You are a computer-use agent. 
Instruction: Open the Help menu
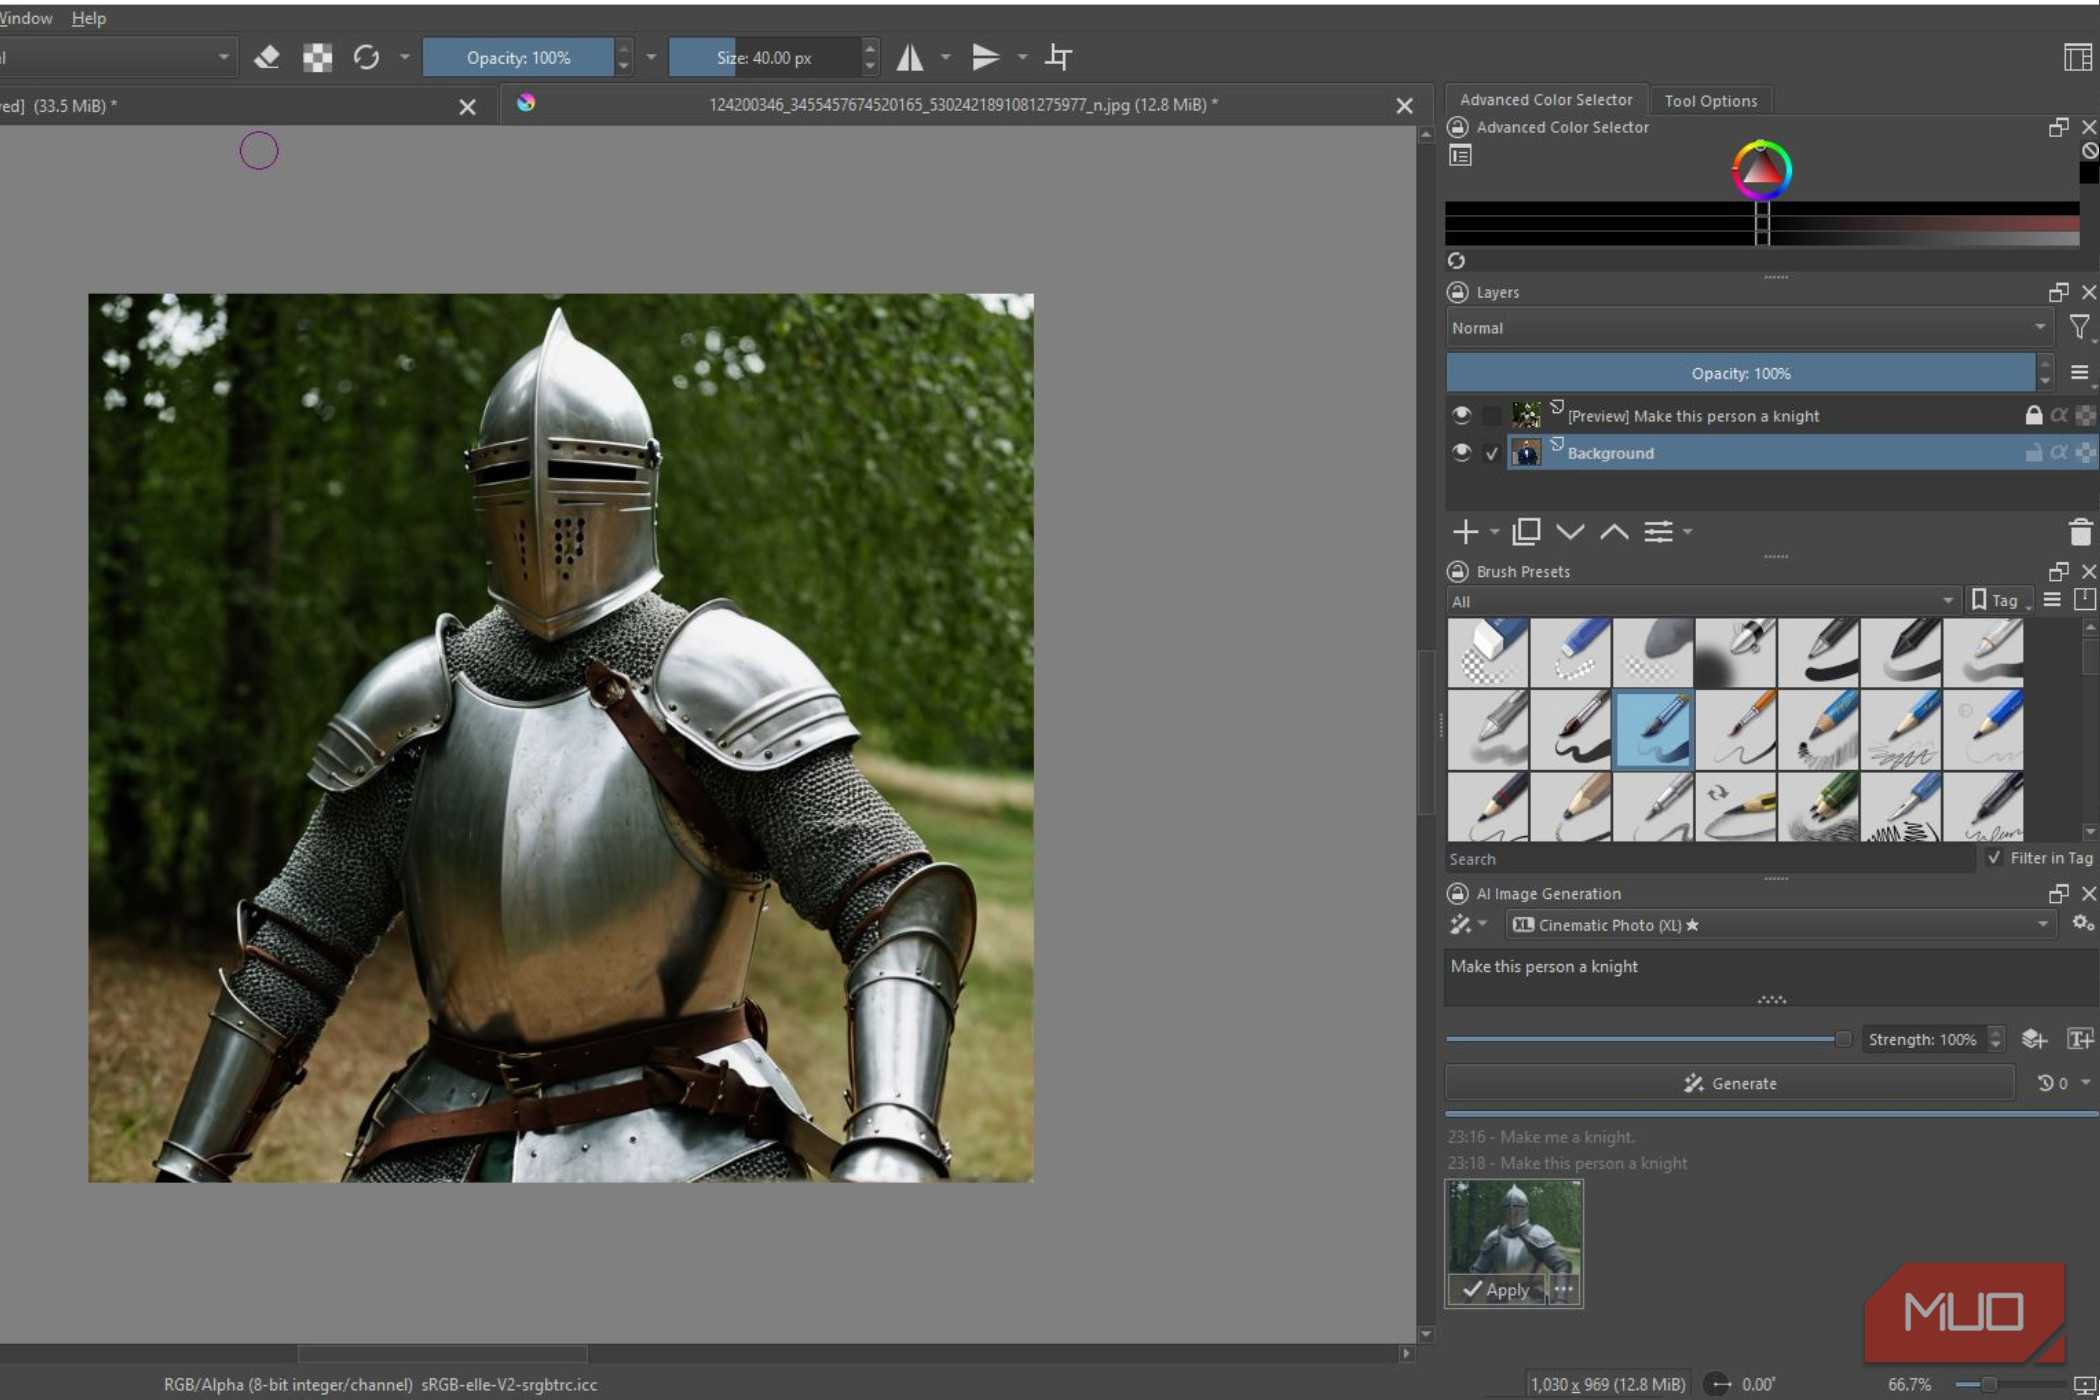coord(89,18)
